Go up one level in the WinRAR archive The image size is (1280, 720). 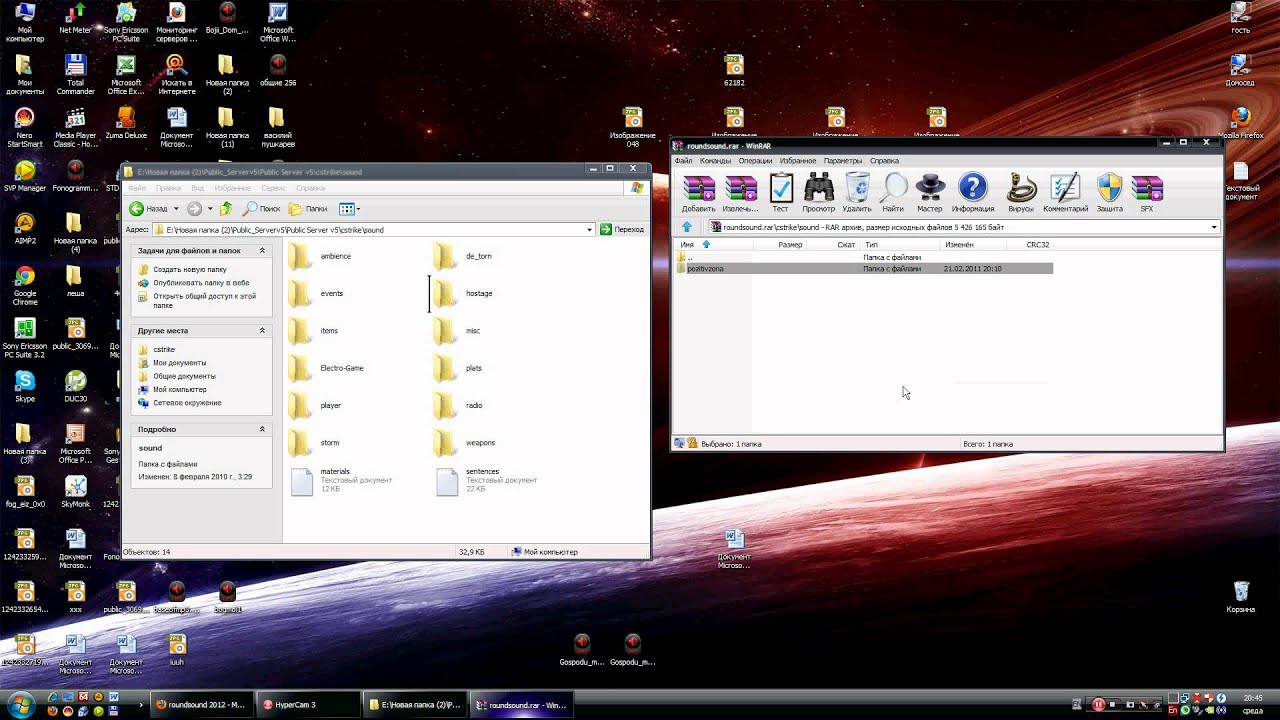coord(687,227)
